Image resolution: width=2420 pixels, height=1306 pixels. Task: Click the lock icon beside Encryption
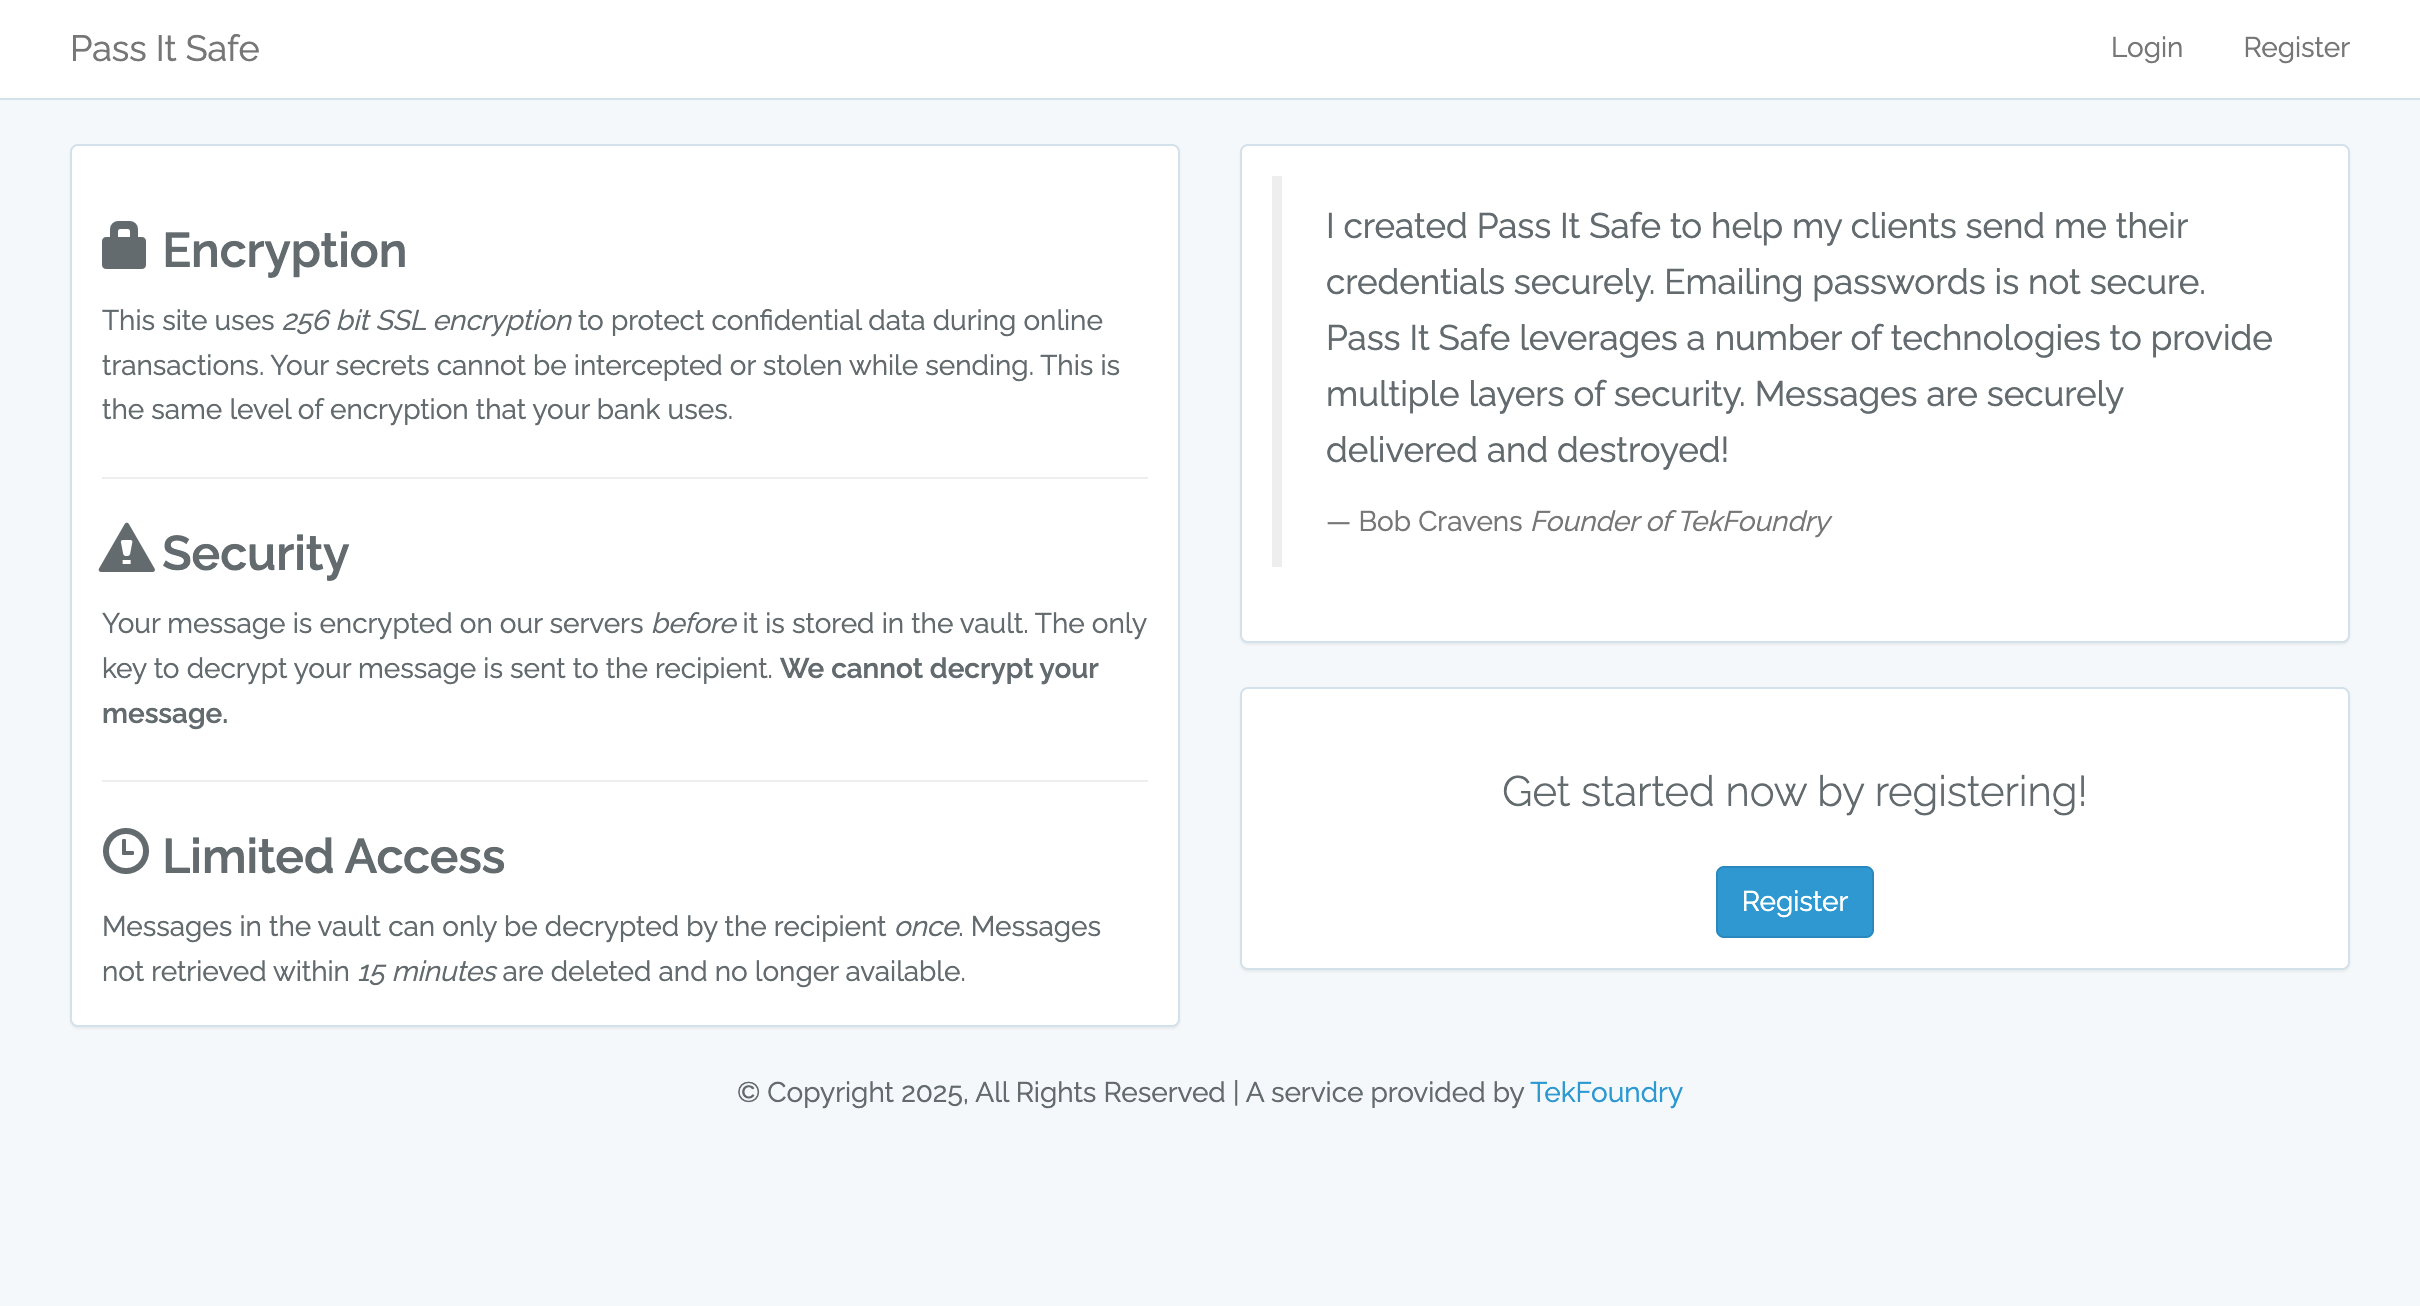click(124, 246)
